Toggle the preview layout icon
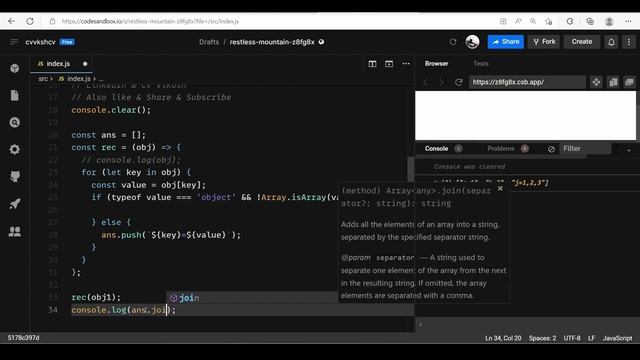The width and height of the screenshot is (640, 360). [x=389, y=64]
